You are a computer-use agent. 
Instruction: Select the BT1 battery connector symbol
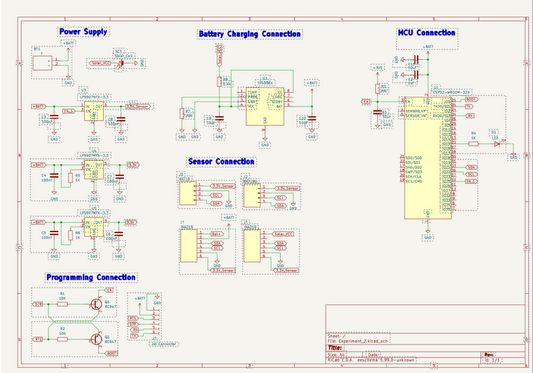coord(42,63)
